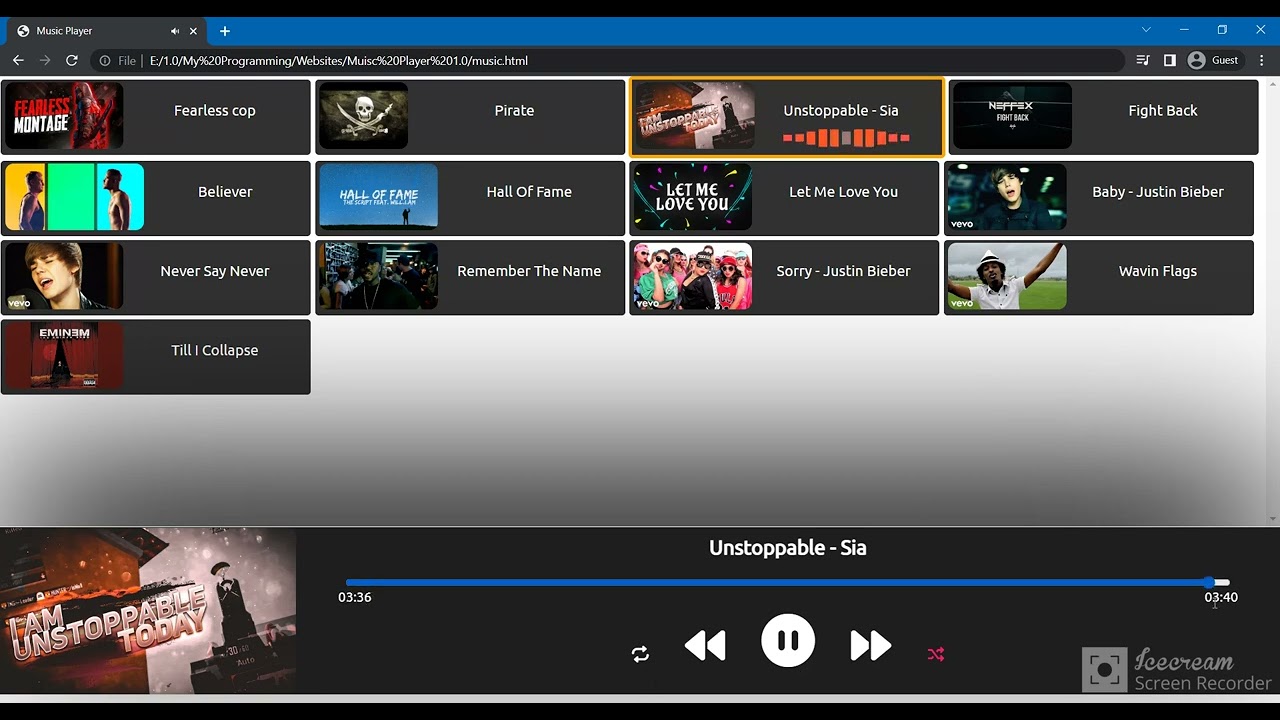
Task: Click the current time 03:36
Action: tap(355, 597)
